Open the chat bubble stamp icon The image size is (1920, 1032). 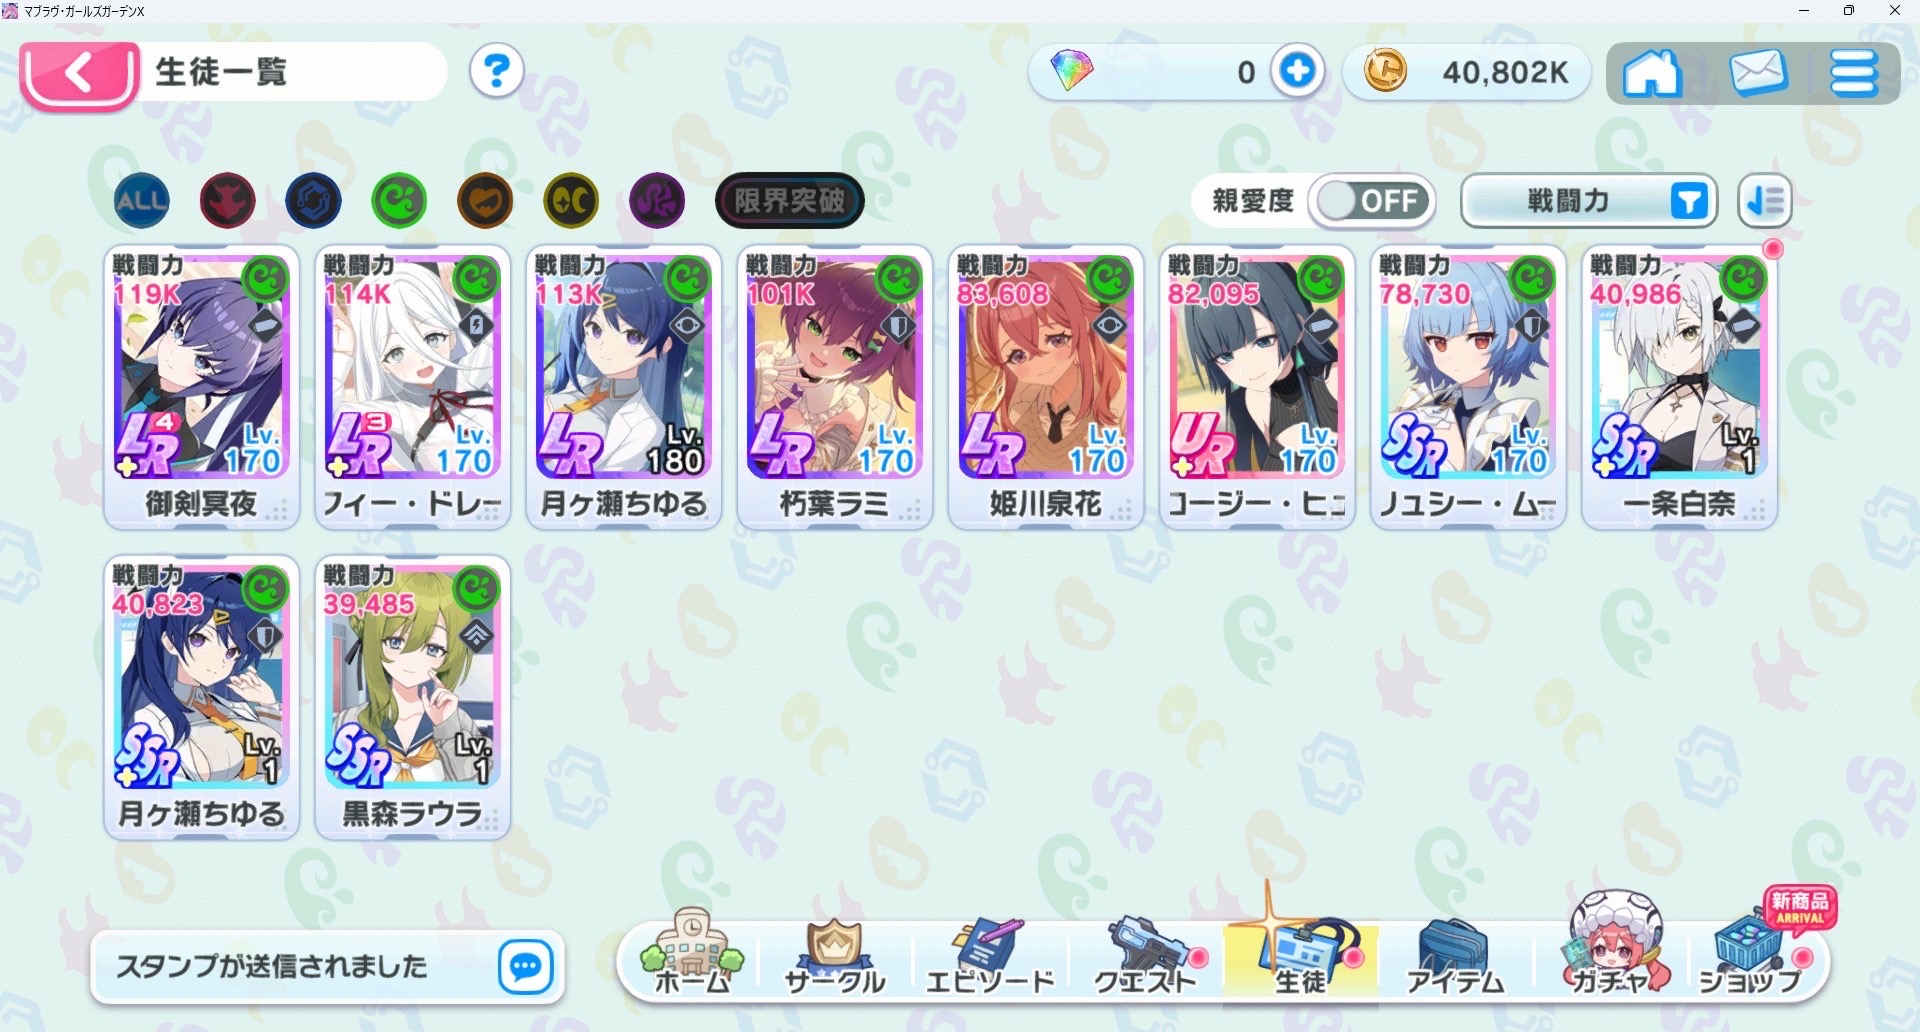pyautogui.click(x=525, y=966)
